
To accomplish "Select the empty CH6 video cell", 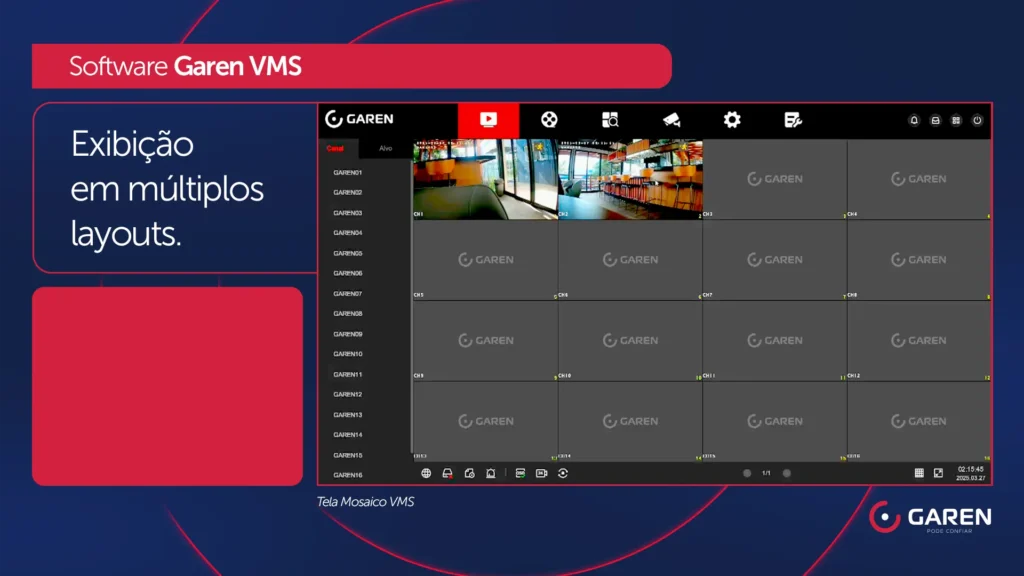I will tap(630, 260).
